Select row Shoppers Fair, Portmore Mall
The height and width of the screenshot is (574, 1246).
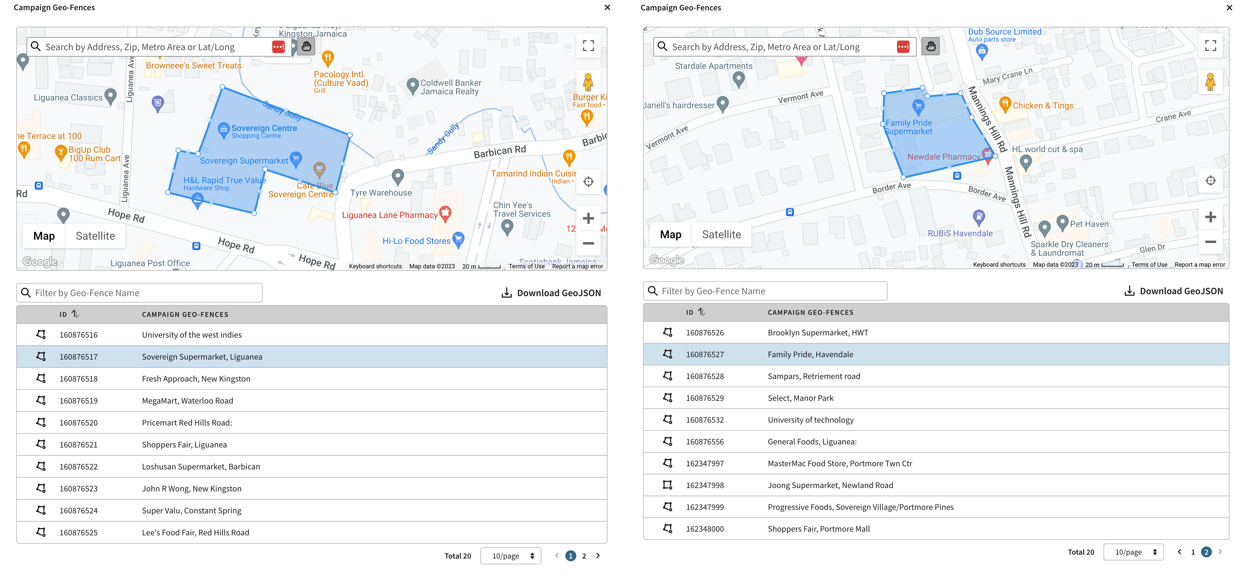936,529
